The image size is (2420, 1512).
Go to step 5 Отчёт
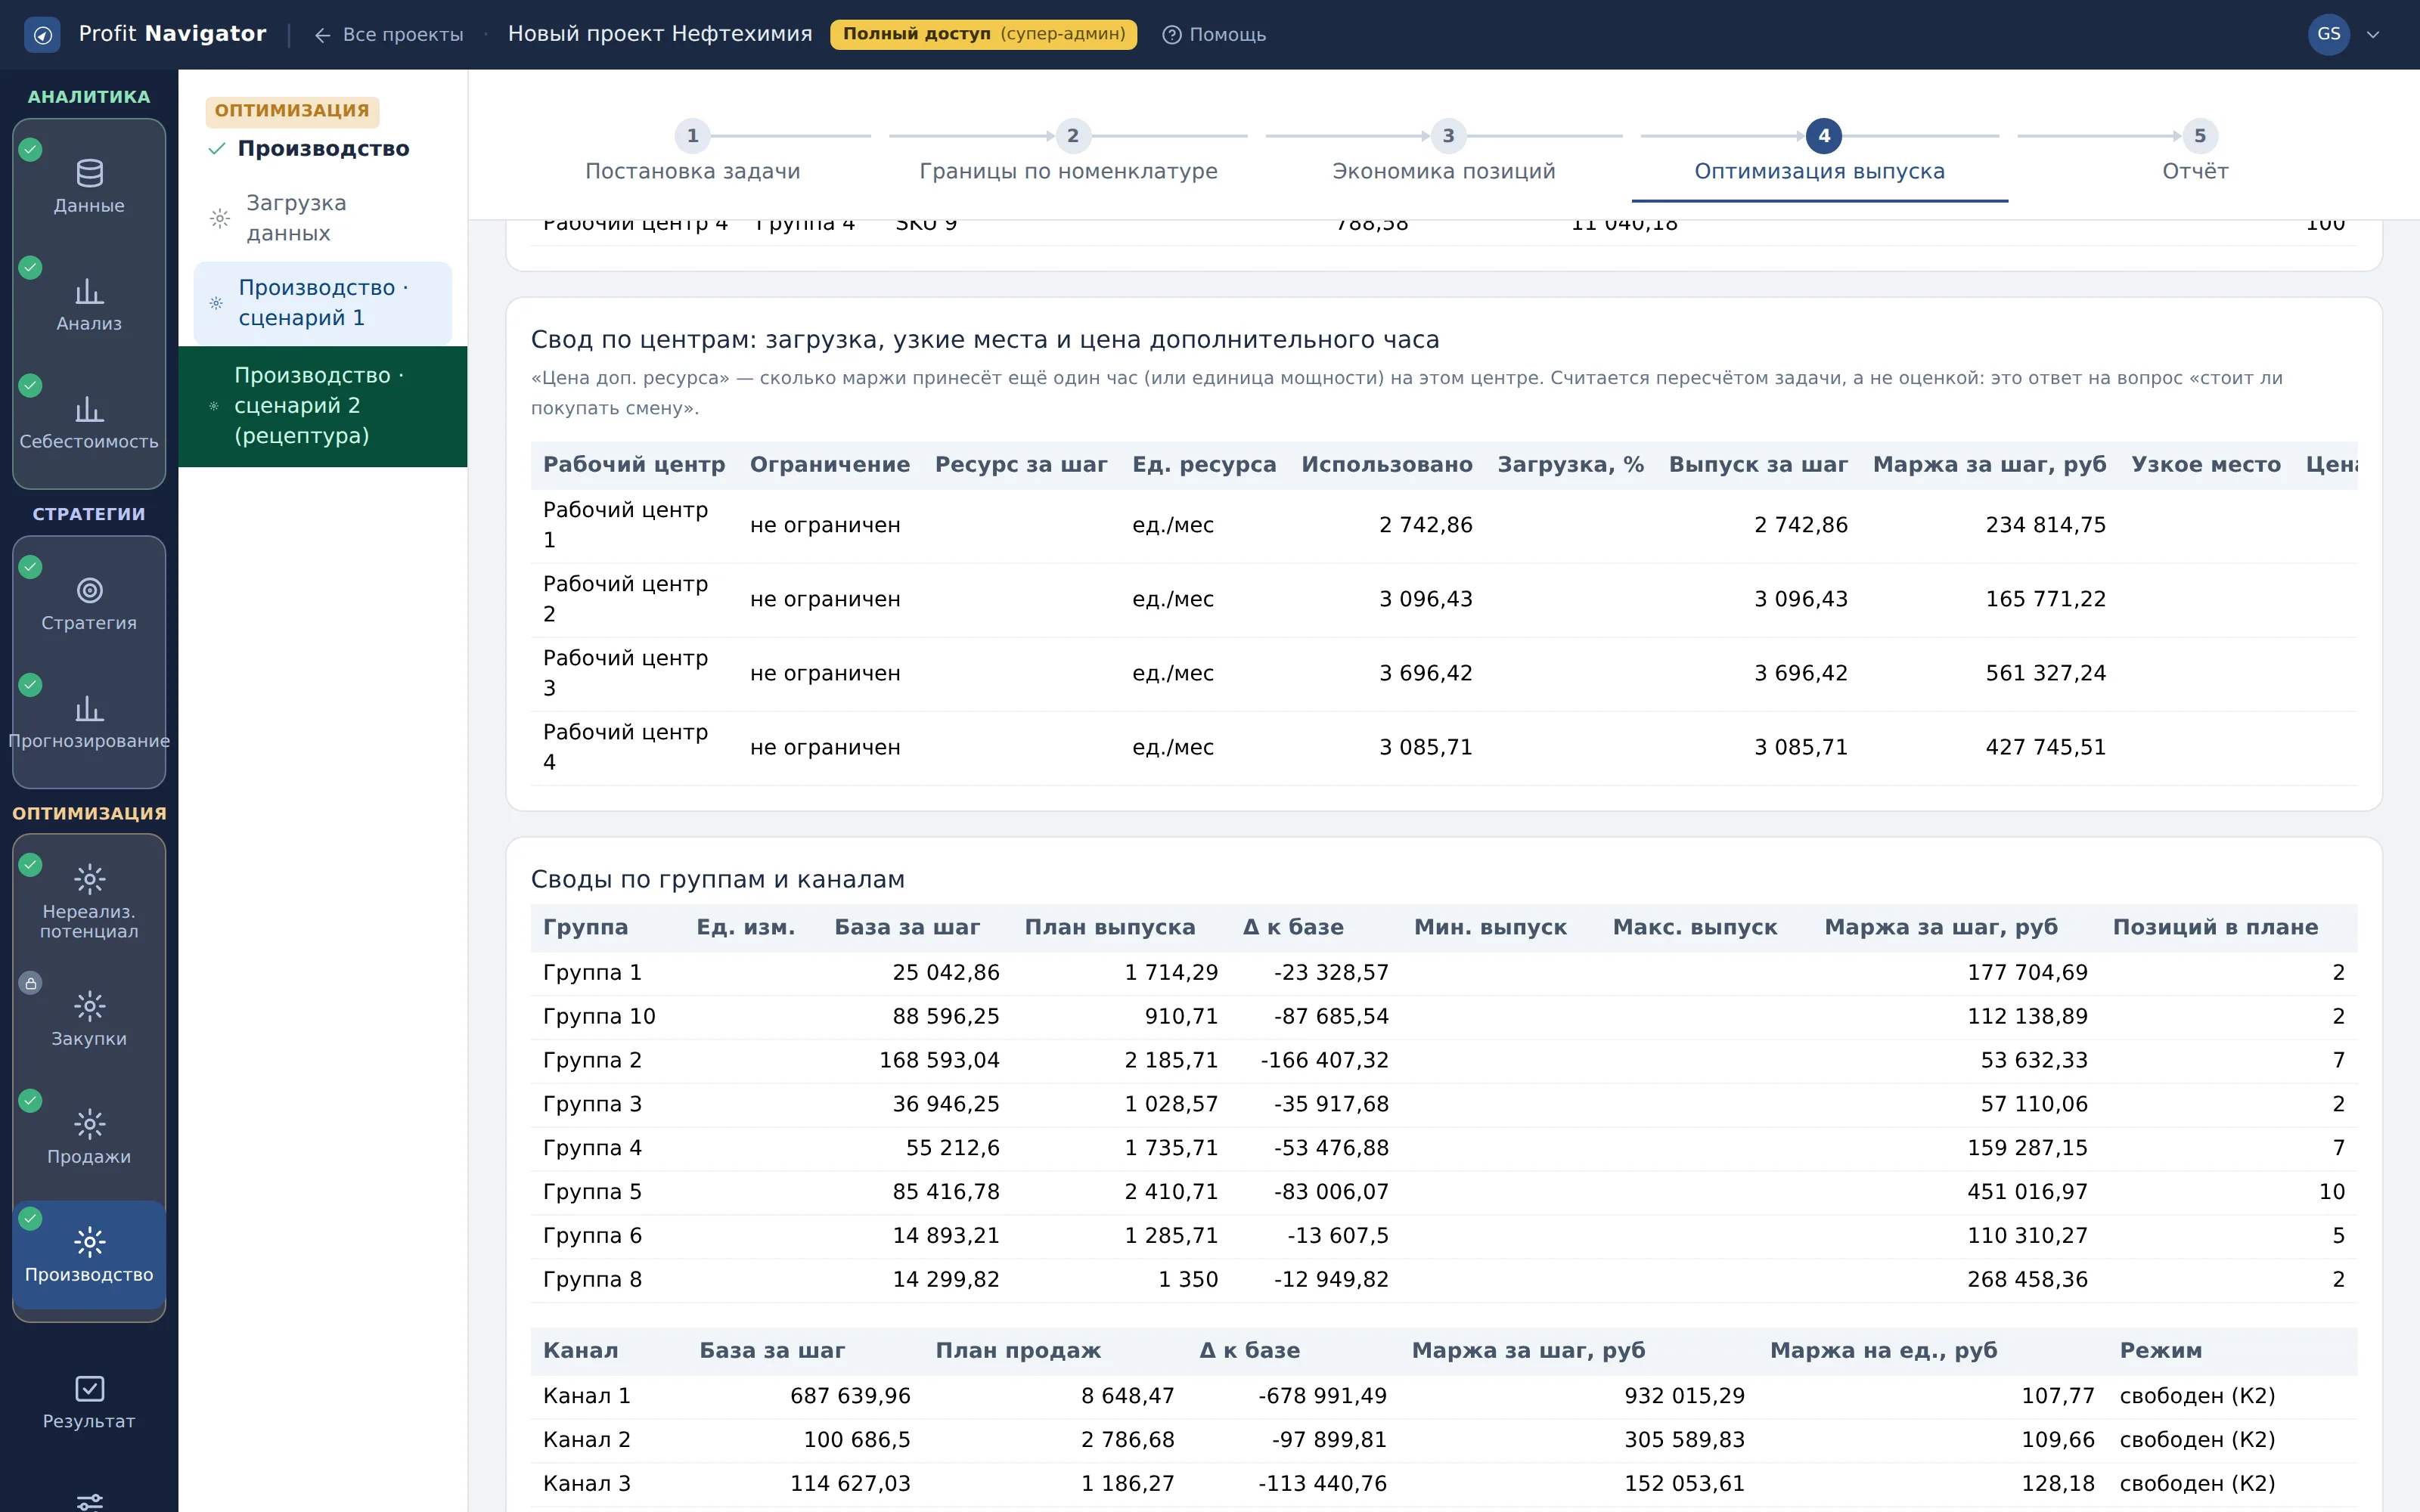(x=2195, y=152)
